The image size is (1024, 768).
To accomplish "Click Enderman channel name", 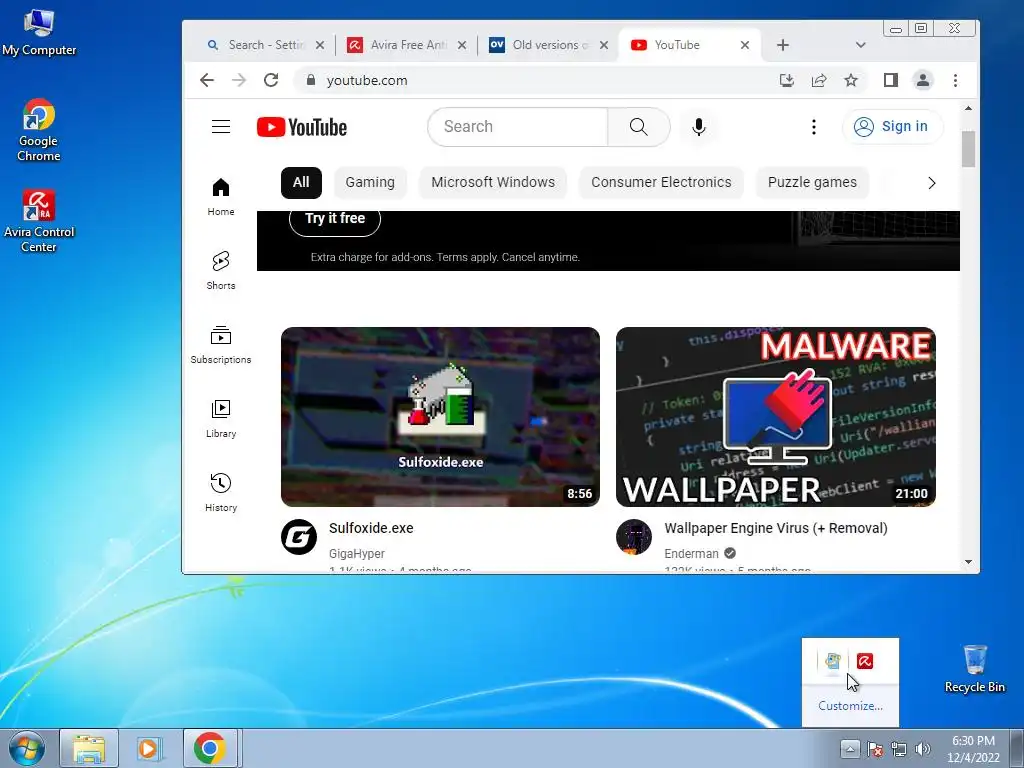I will pyautogui.click(x=691, y=554).
